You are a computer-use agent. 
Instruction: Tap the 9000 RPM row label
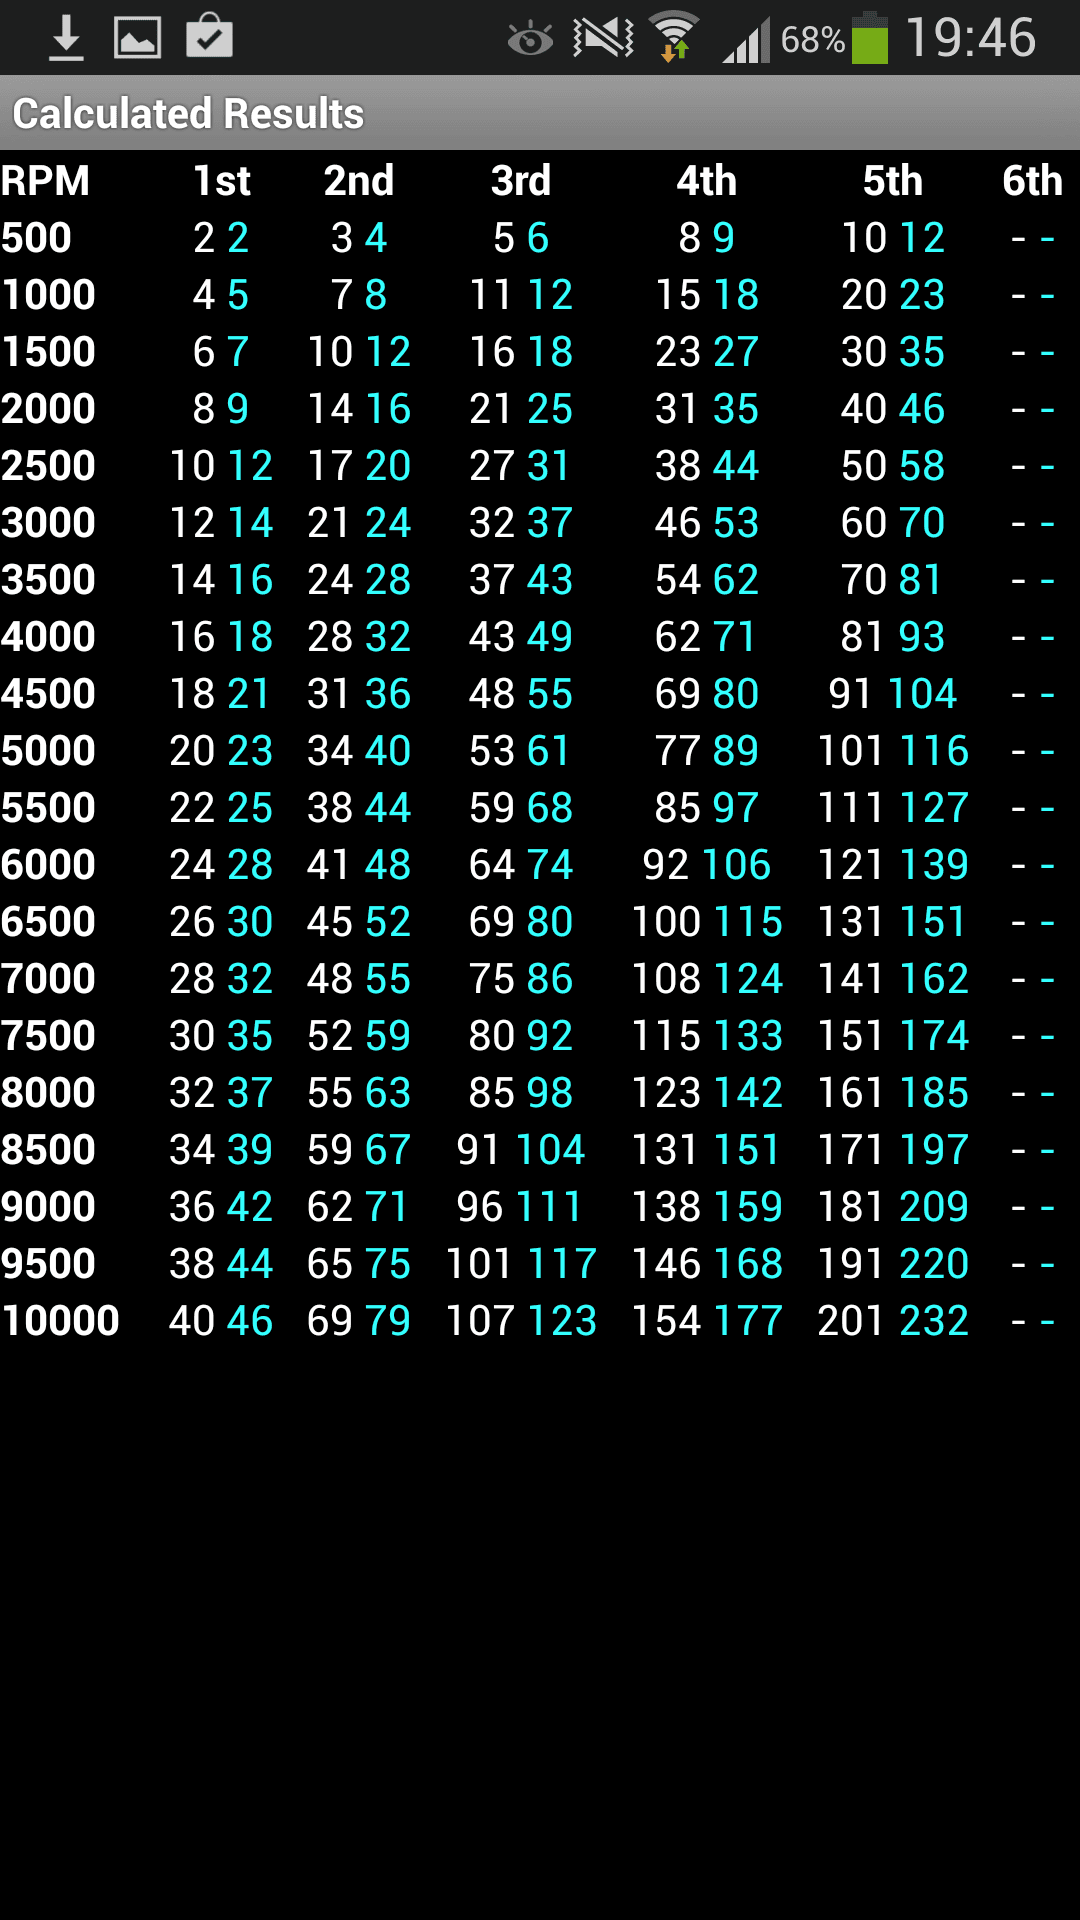pos(48,1207)
